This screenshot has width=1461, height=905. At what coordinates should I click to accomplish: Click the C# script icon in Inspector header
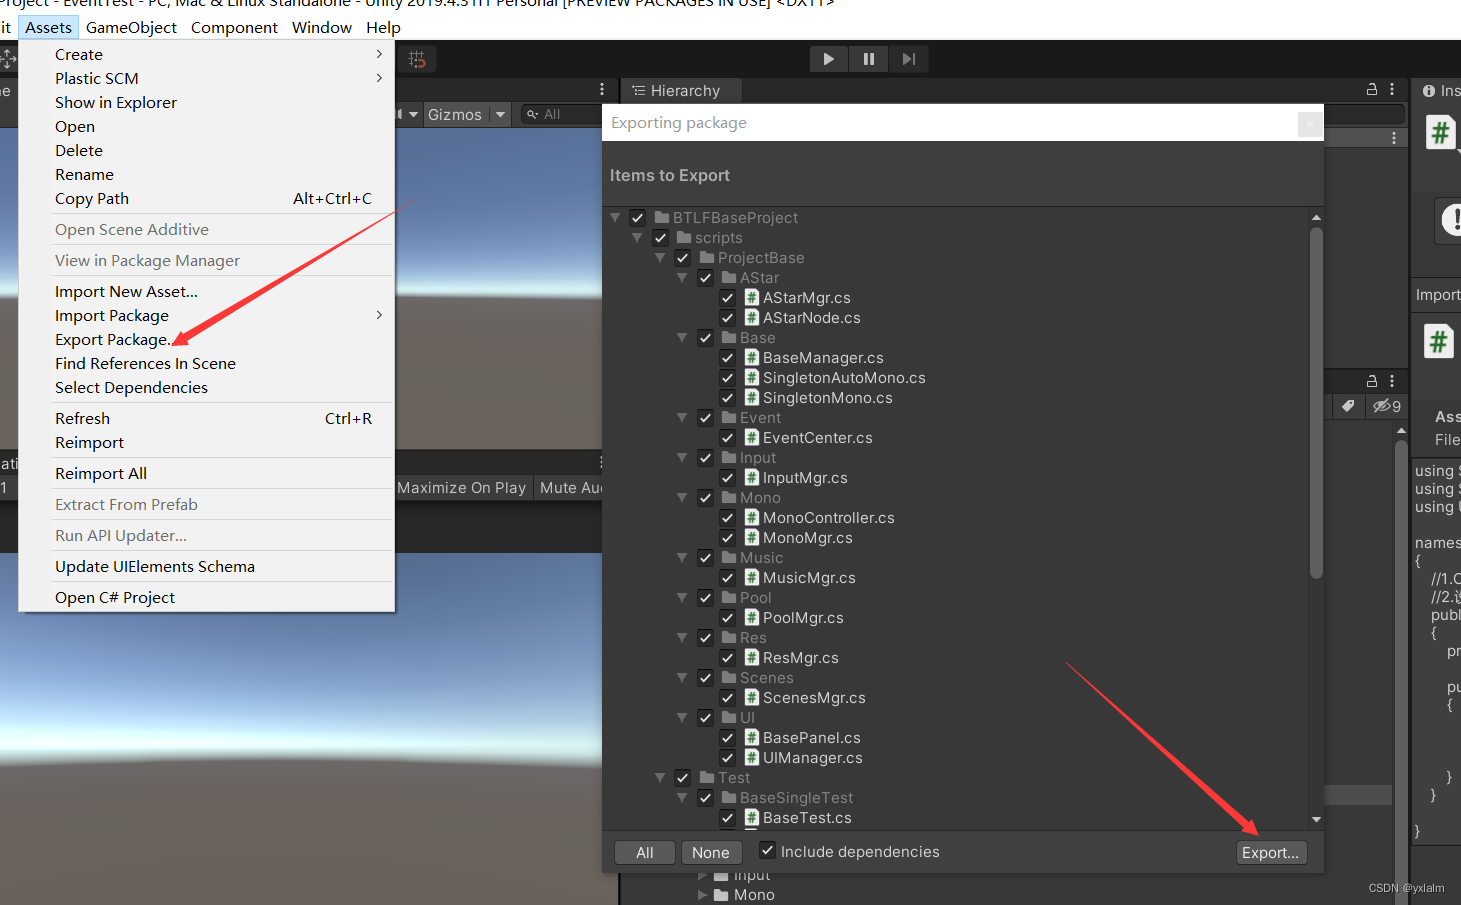pyautogui.click(x=1440, y=132)
